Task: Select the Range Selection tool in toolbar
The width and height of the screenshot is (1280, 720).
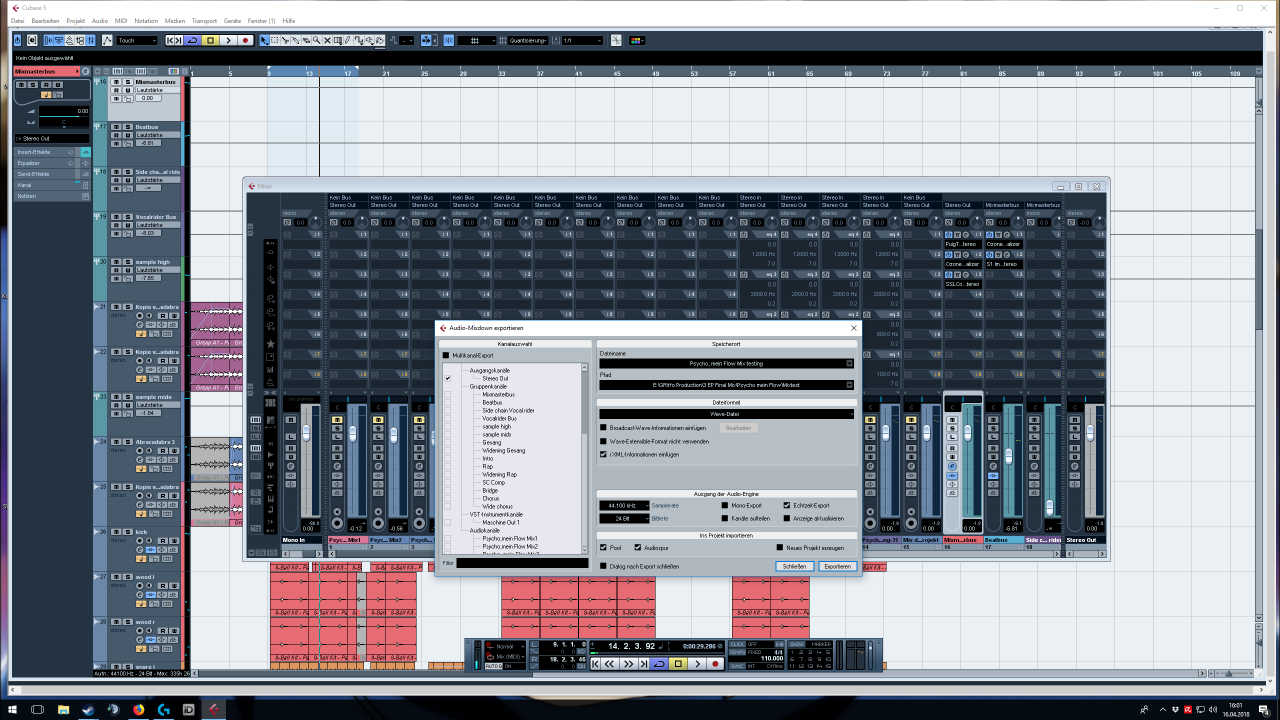Action: (x=275, y=40)
